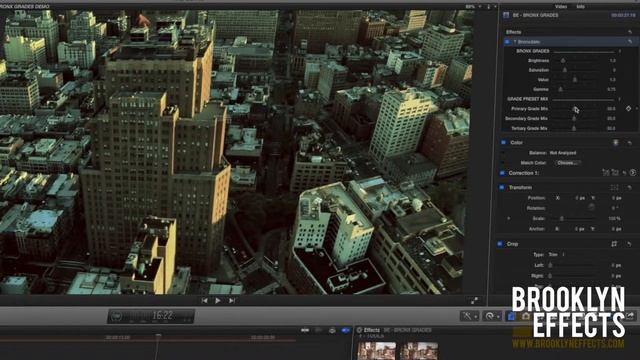This screenshot has width=640, height=360.
Task: Toggle the audio skimming icon above the timeline
Action: [318, 330]
